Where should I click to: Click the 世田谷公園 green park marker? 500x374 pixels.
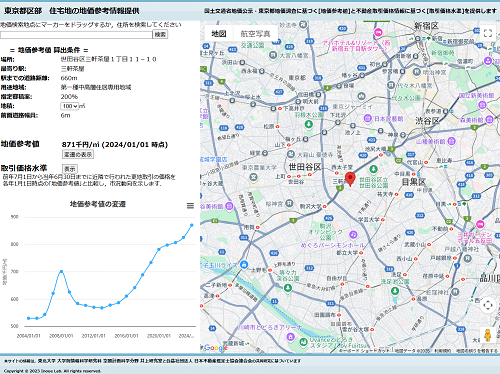pos(373,169)
